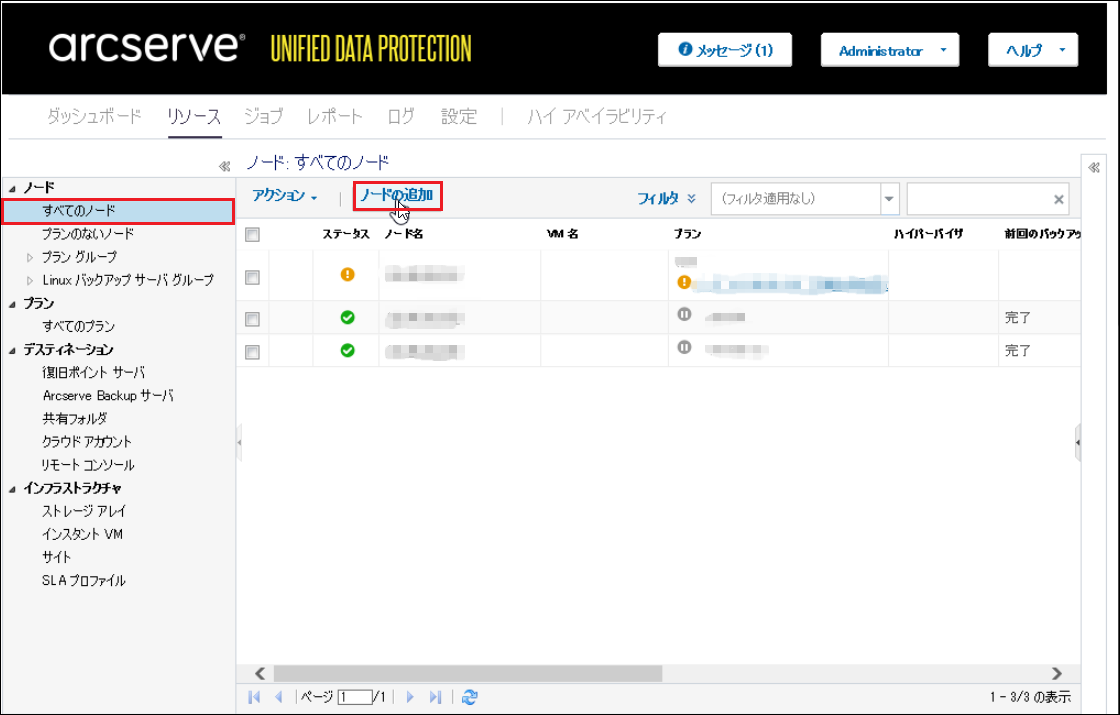Viewport: 1120px width, 715px height.
Task: Click orange warning icon in plan column
Action: [x=684, y=282]
